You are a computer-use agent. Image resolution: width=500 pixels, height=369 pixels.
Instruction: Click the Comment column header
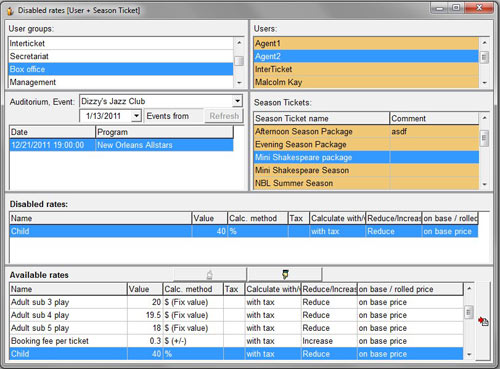click(434, 119)
